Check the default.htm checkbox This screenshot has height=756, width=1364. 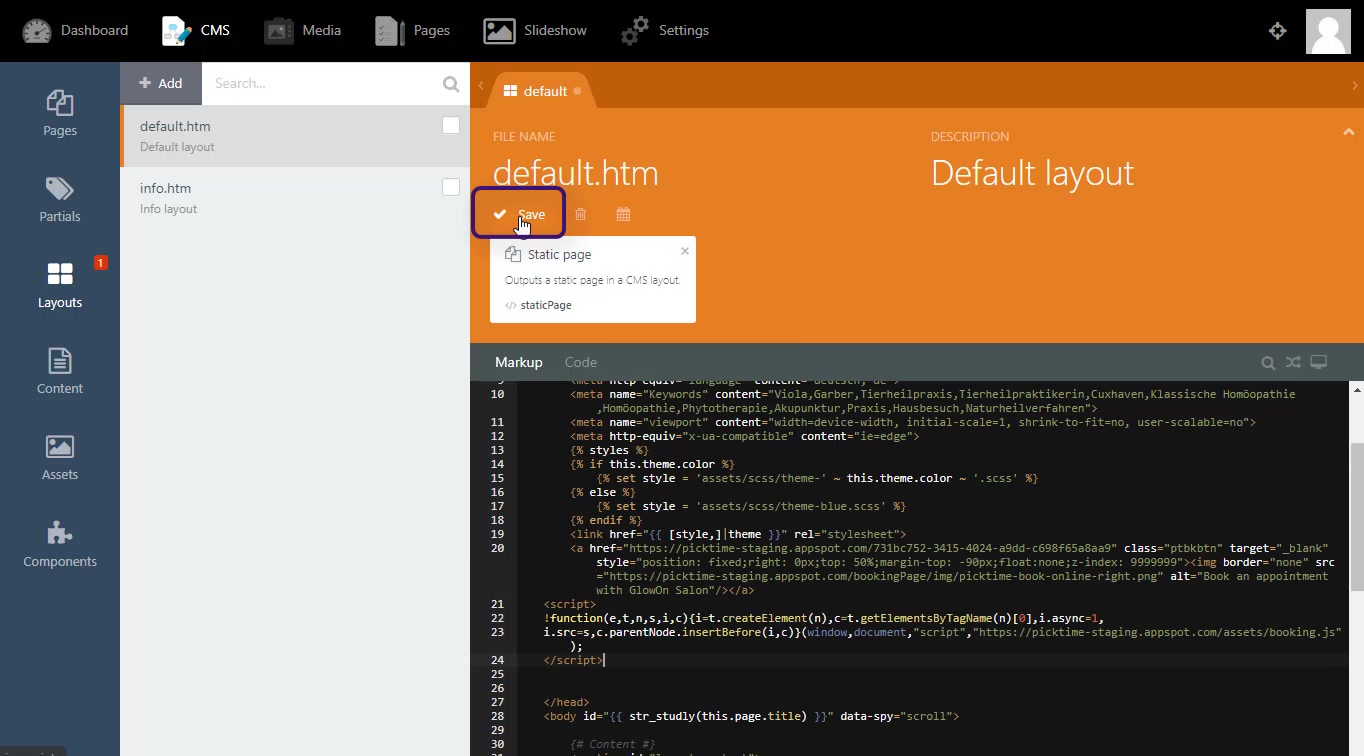(451, 125)
